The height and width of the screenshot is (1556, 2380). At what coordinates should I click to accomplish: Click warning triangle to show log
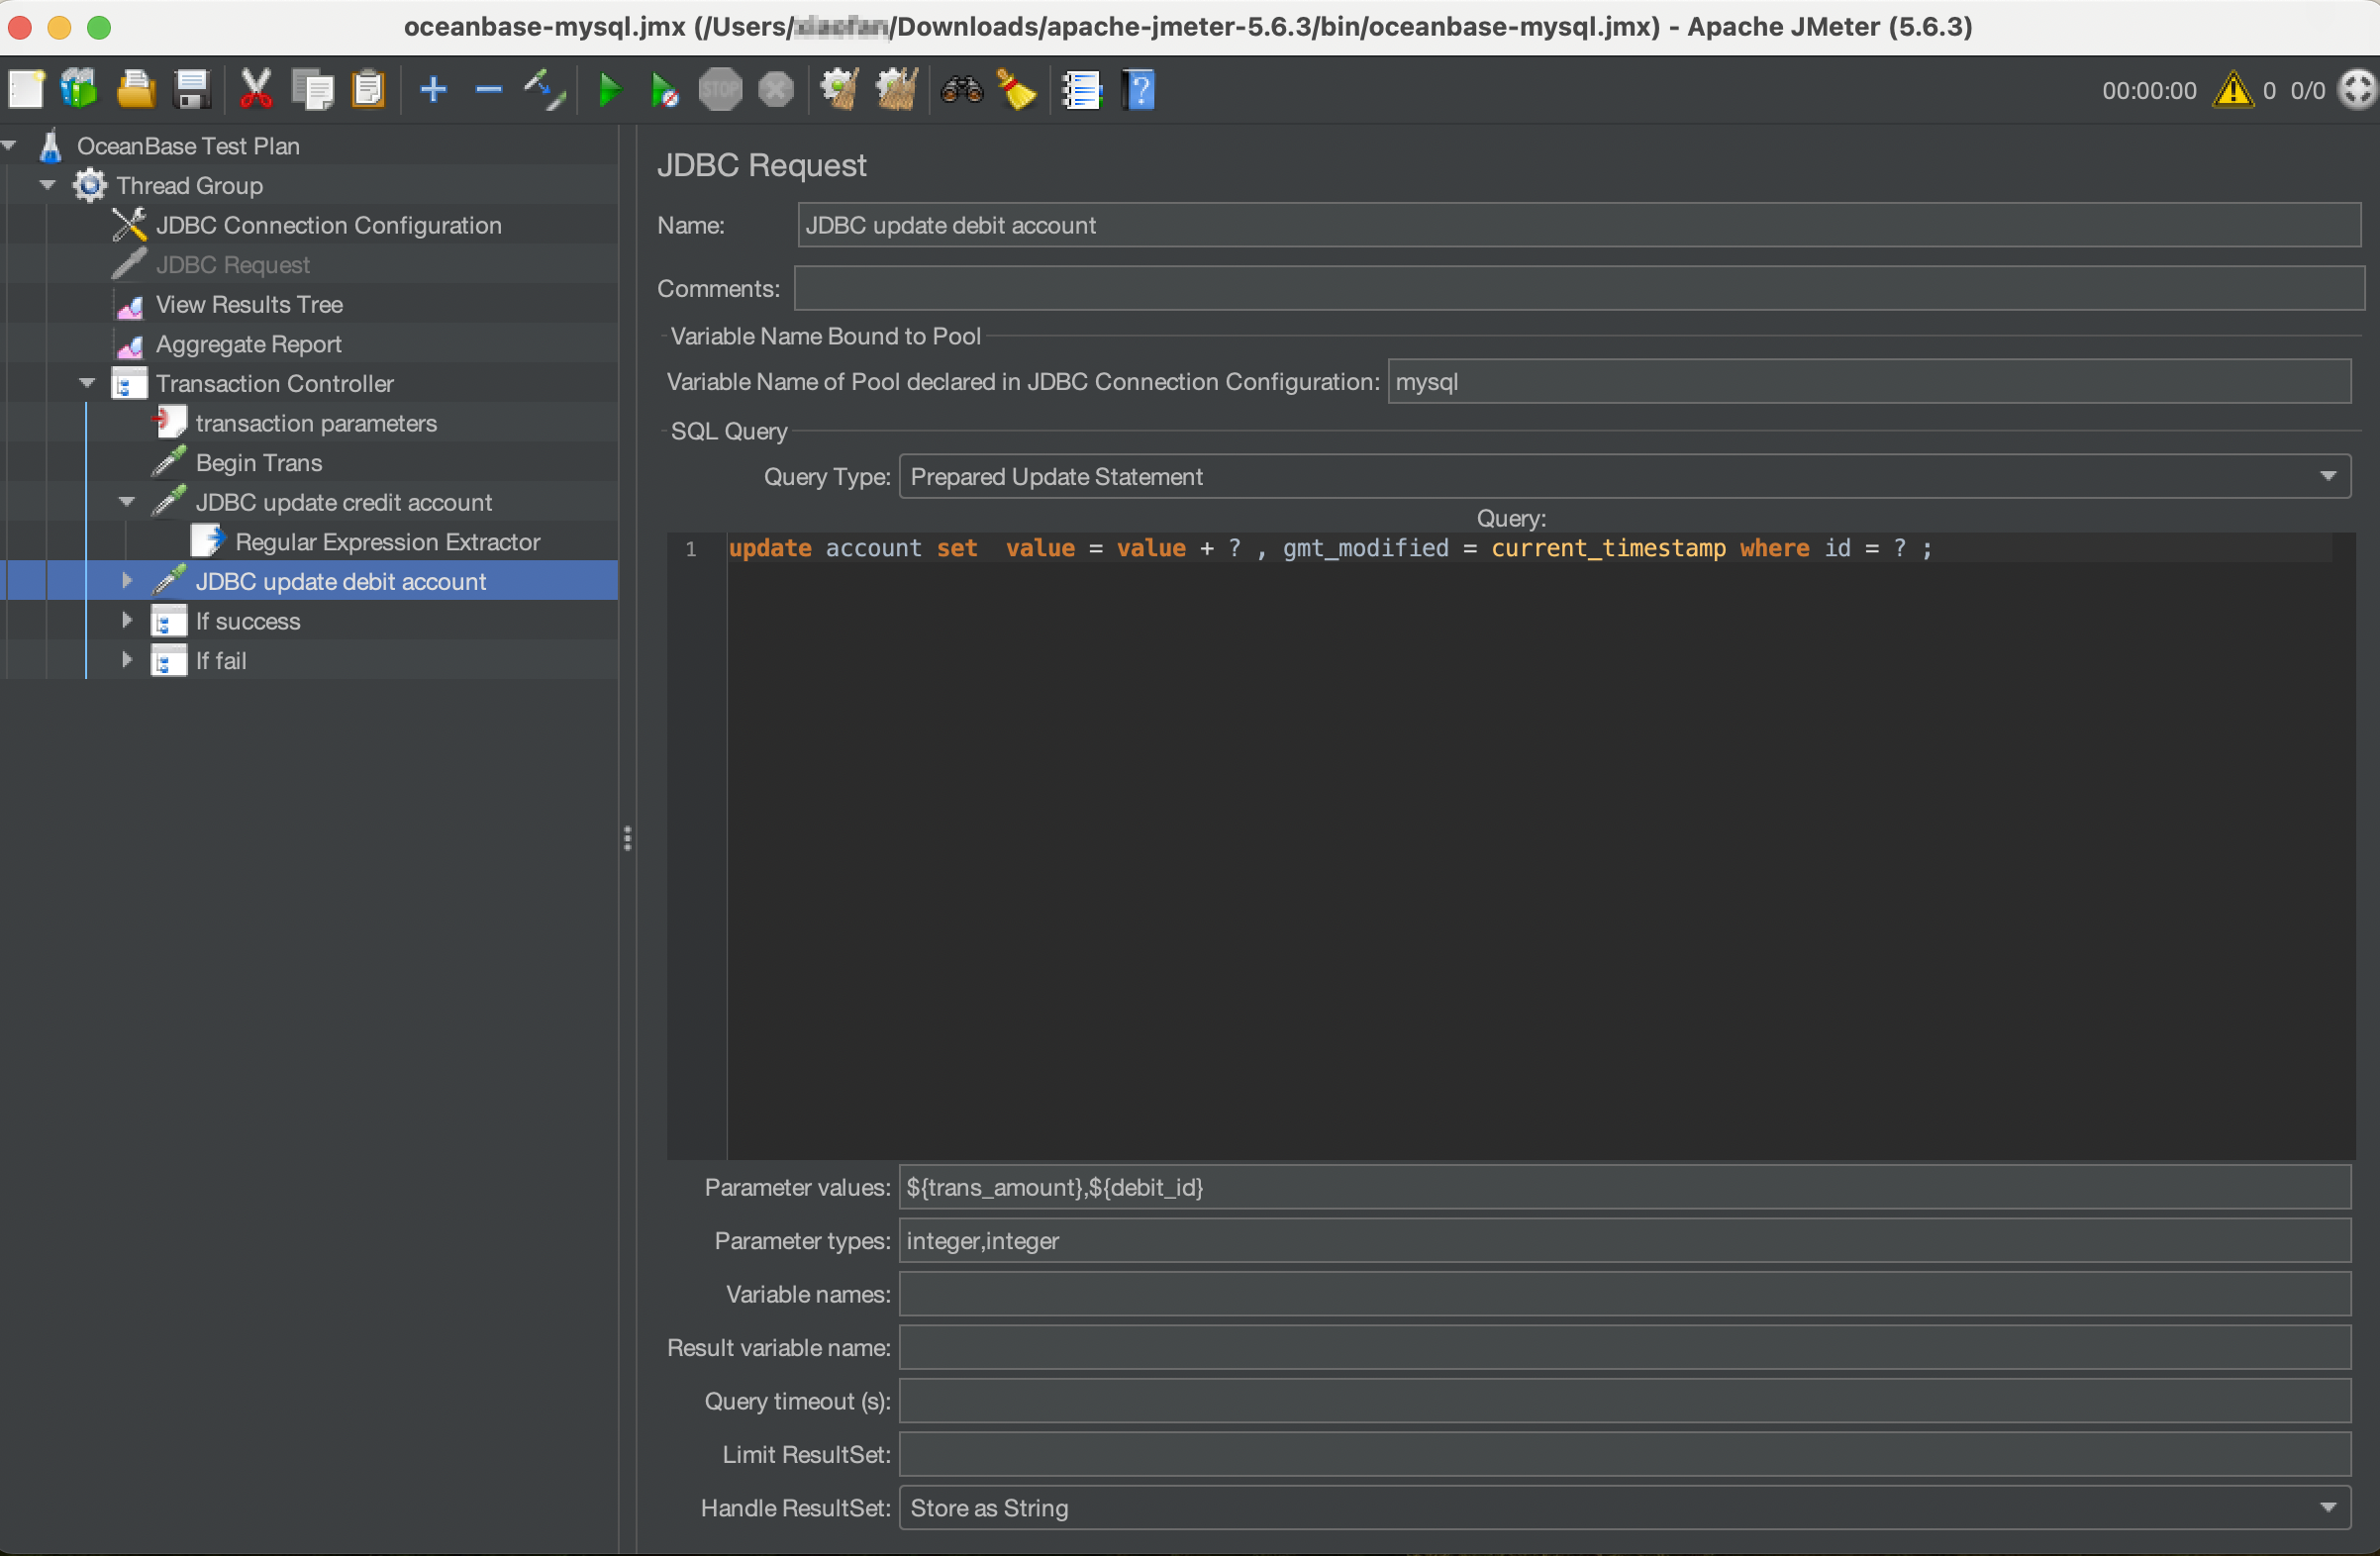click(x=2232, y=90)
